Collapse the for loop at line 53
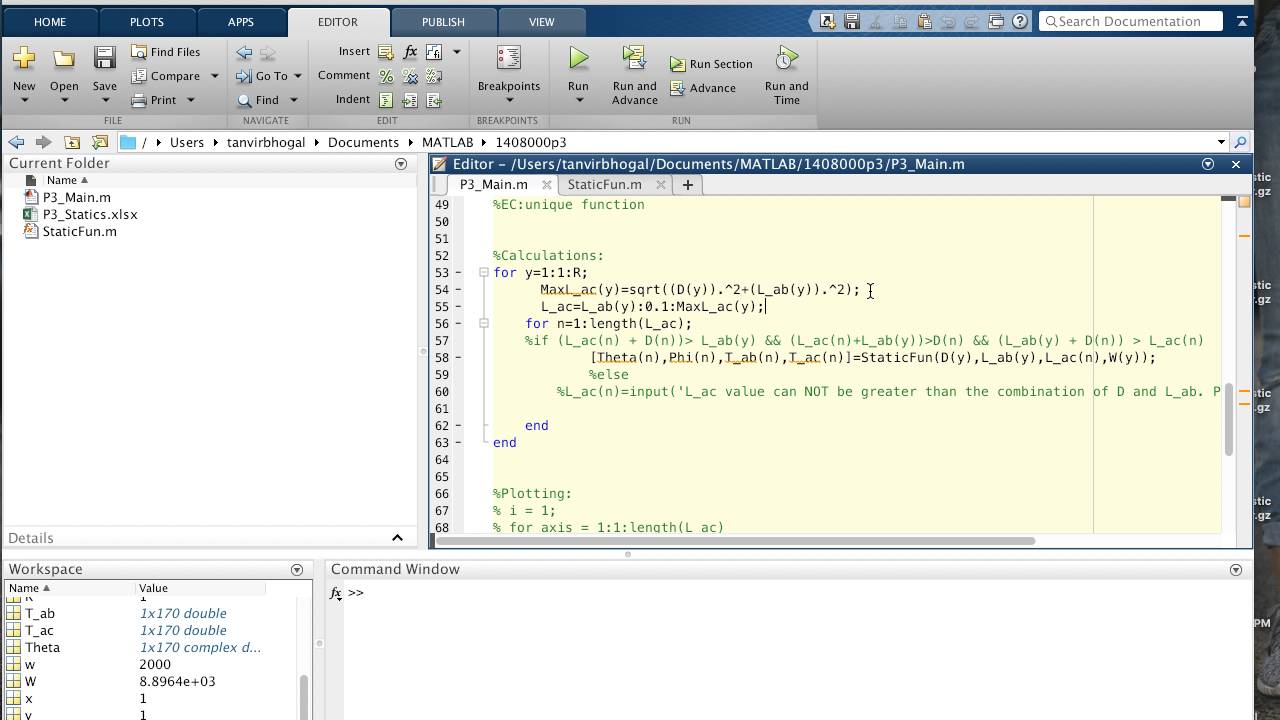1280x720 pixels. (483, 273)
